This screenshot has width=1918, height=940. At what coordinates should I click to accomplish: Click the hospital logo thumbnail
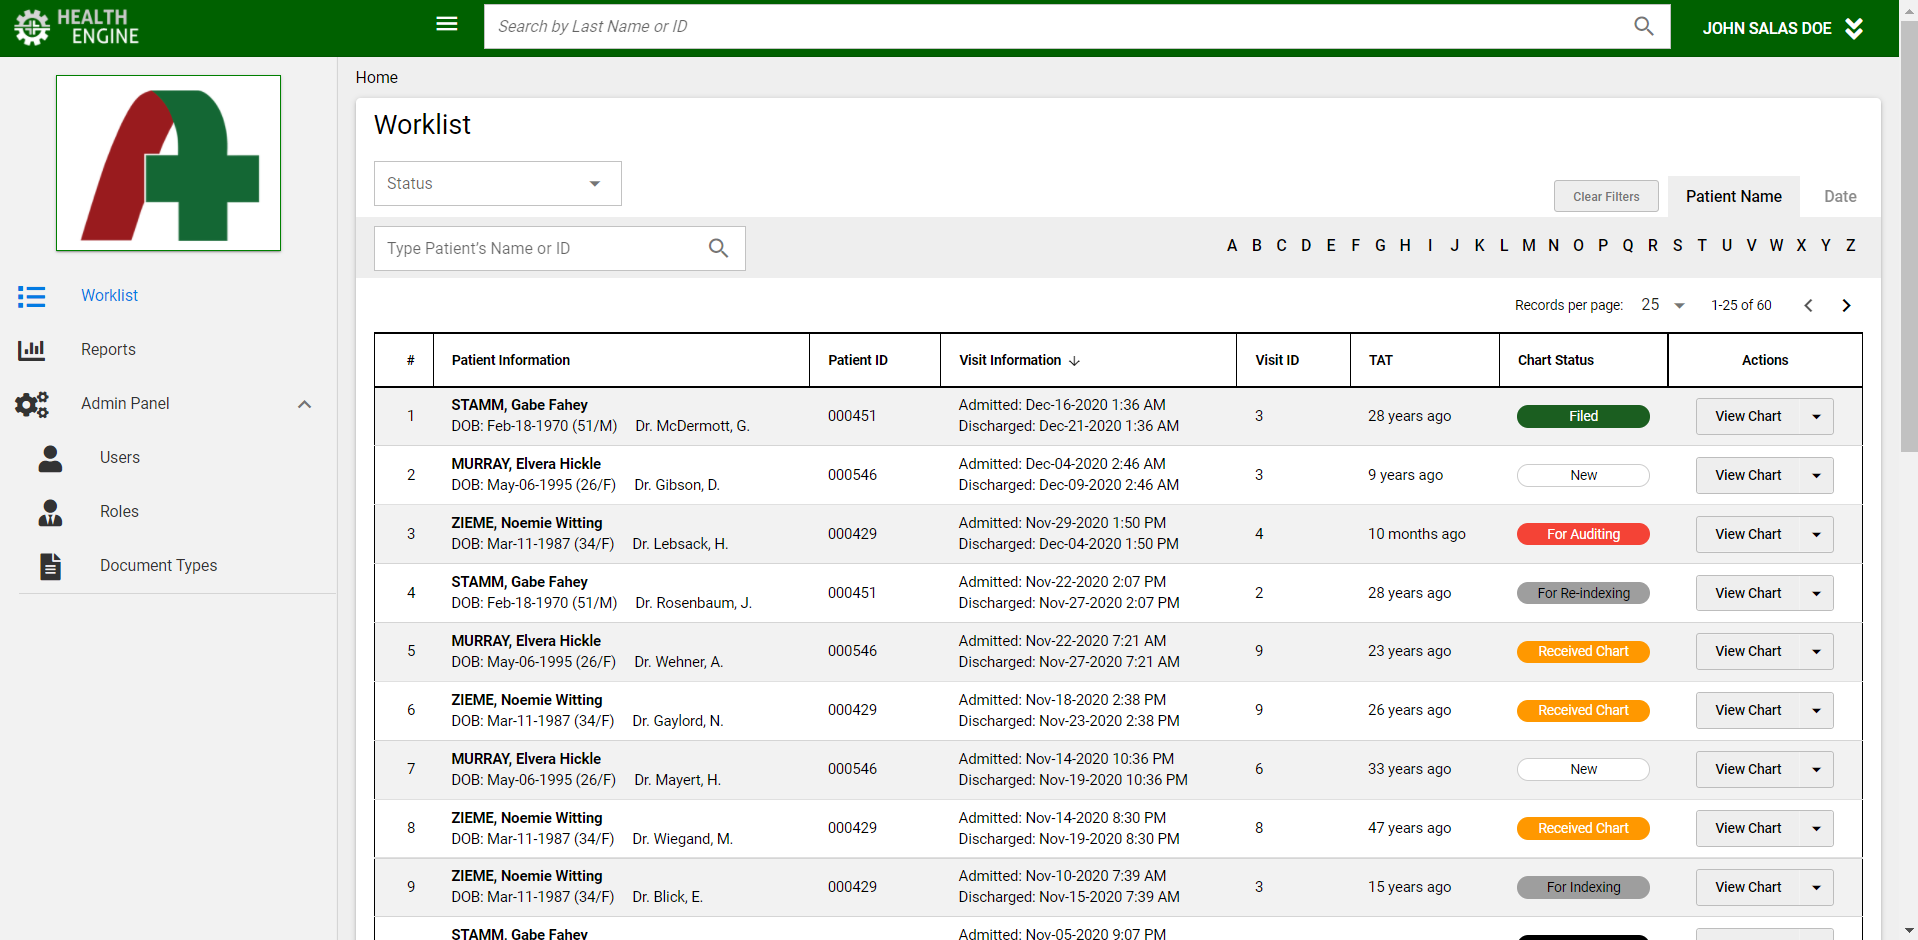tap(168, 163)
